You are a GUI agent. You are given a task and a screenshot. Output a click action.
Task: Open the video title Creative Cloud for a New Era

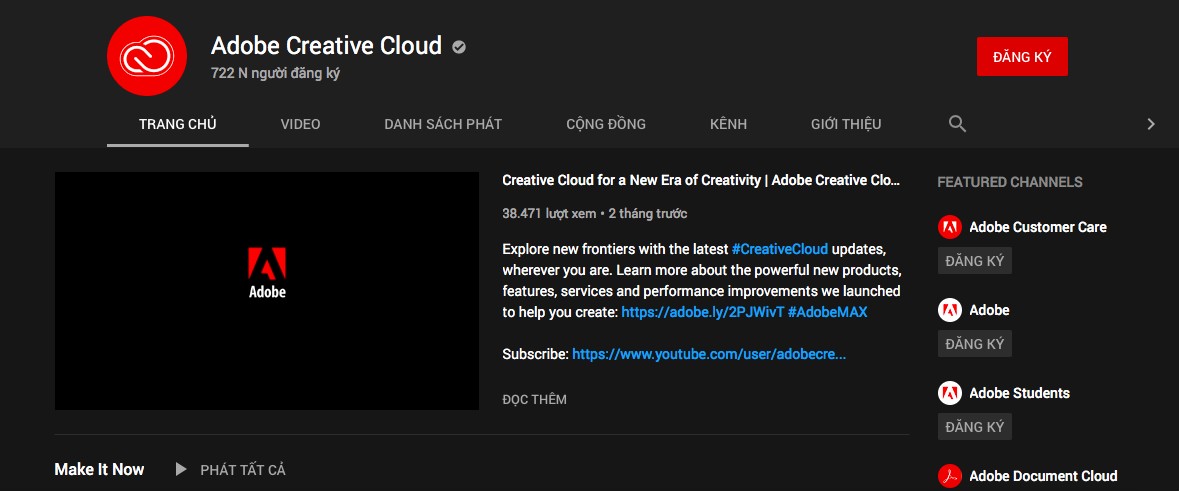(x=701, y=181)
